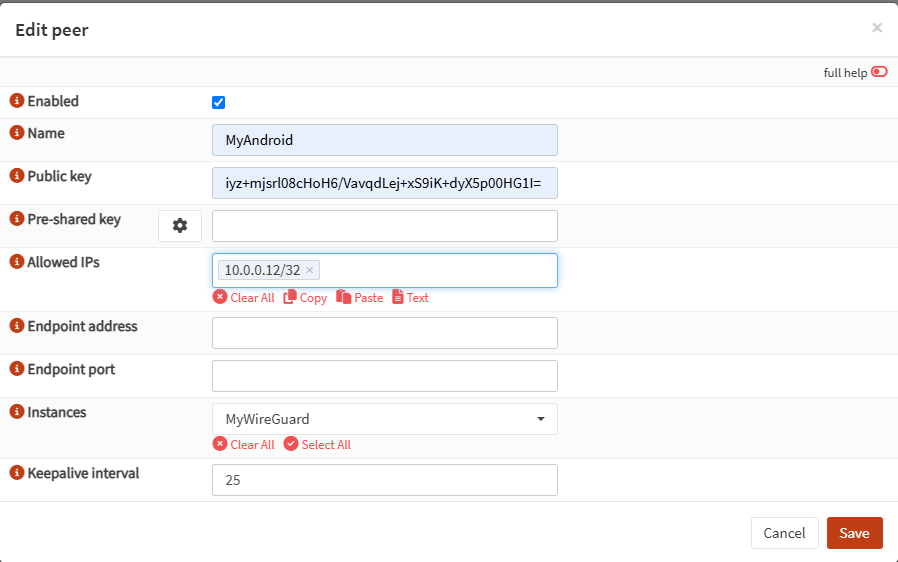Save the peer settings
This screenshot has height=562, width=898.
click(854, 533)
